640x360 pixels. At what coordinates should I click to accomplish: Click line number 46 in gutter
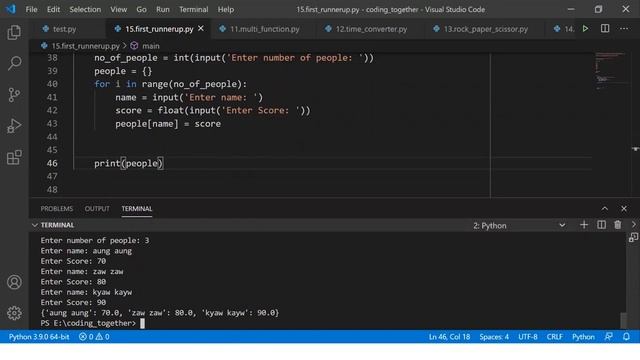(52, 163)
